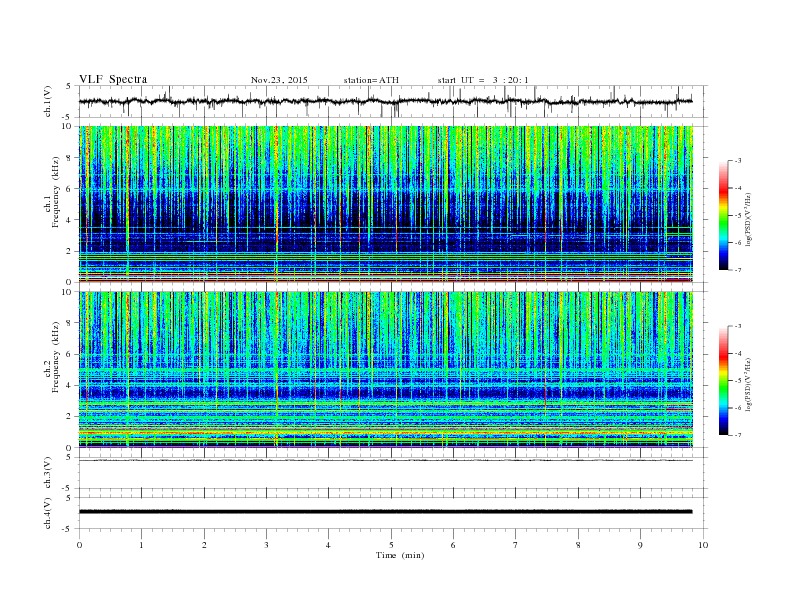Click the time-axis tick label "7"
792x612 pixels.
(516, 545)
